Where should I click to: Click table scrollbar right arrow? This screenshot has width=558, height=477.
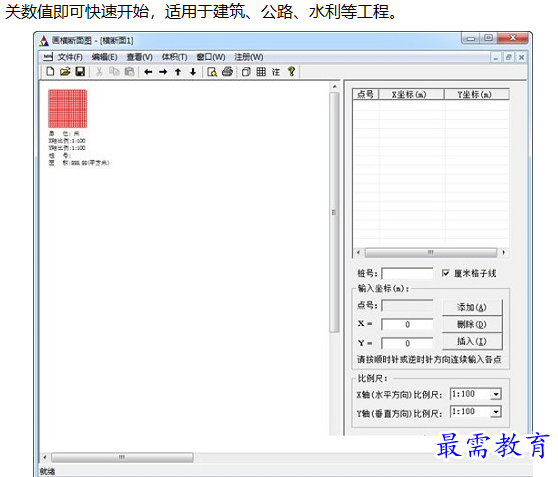[x=503, y=252]
